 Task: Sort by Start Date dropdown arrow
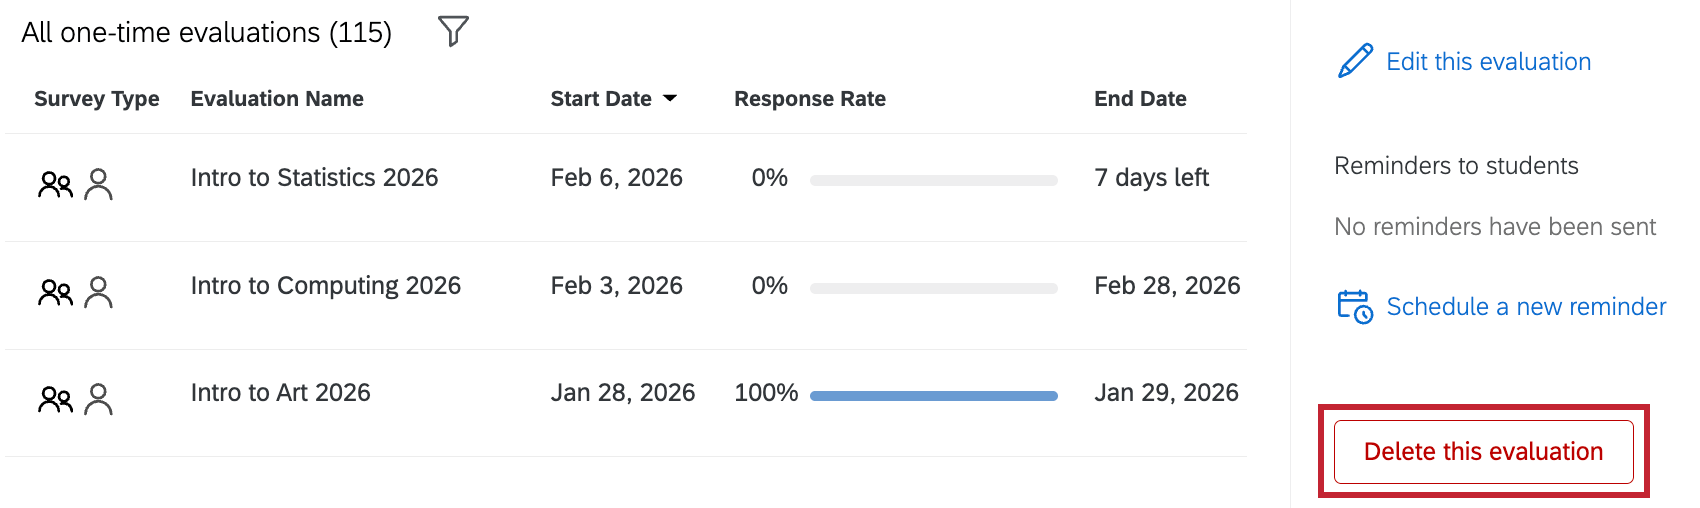click(670, 98)
